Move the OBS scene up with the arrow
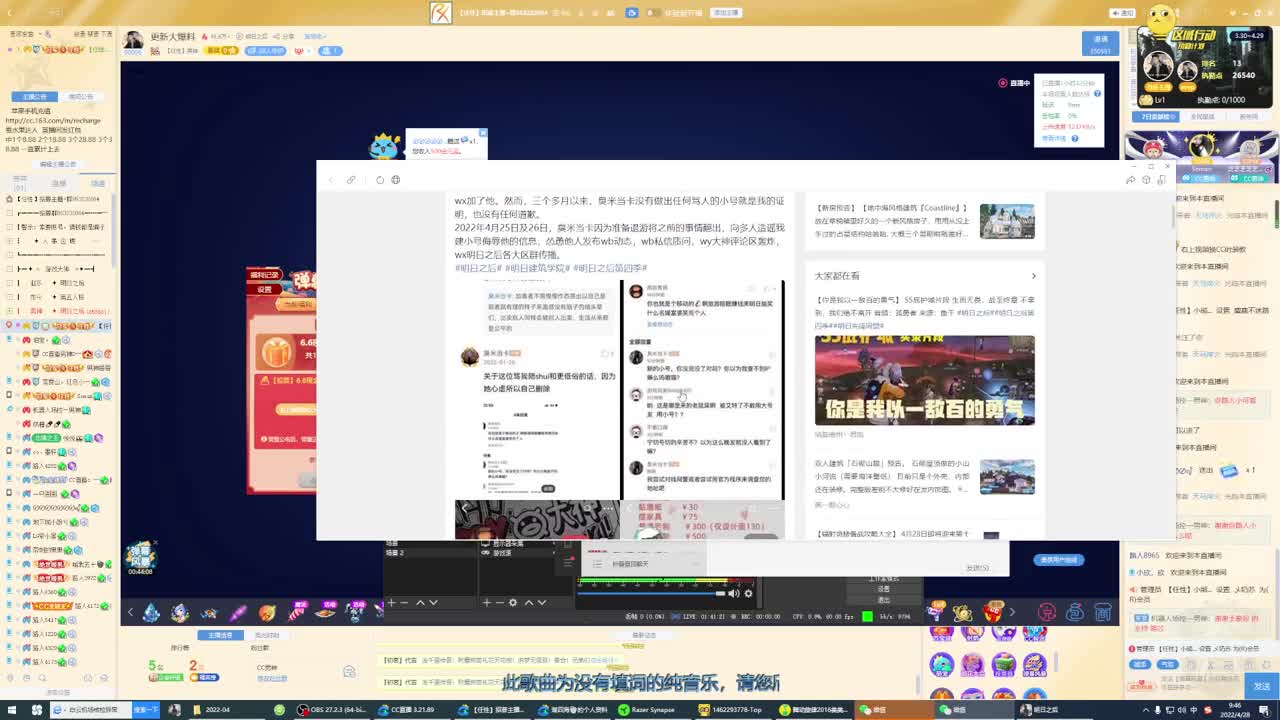Viewport: 1280px width, 720px height. (420, 602)
